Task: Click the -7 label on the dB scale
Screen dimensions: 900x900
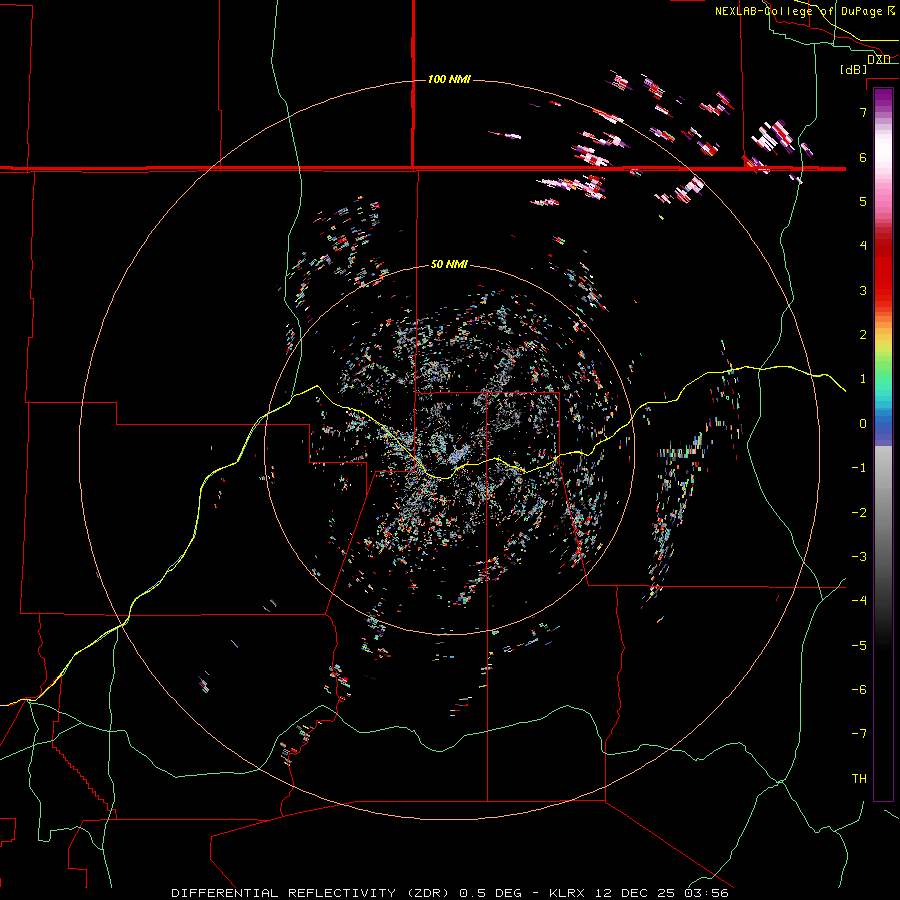Action: 859,734
